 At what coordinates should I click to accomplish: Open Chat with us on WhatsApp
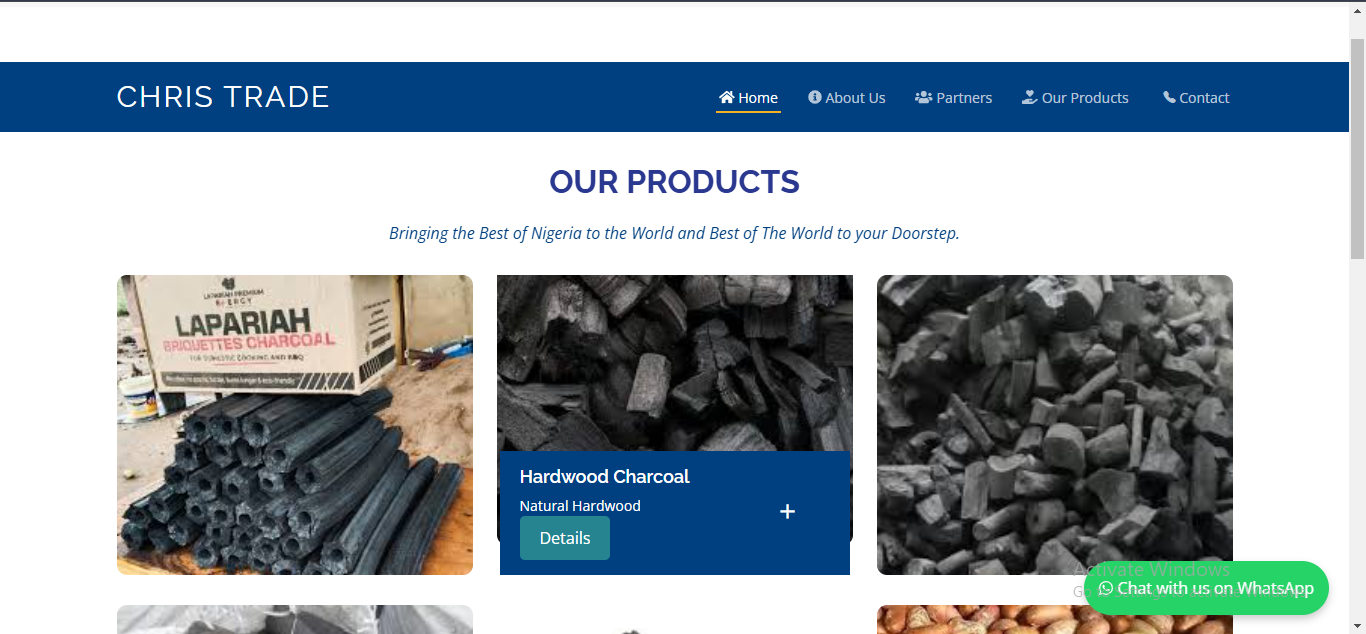coord(1206,588)
